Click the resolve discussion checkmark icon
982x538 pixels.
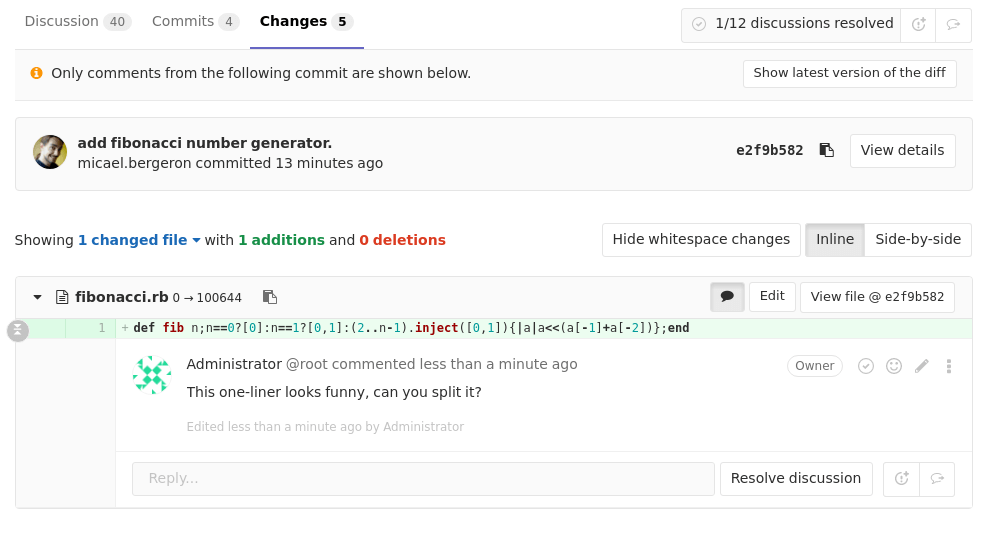tap(866, 366)
